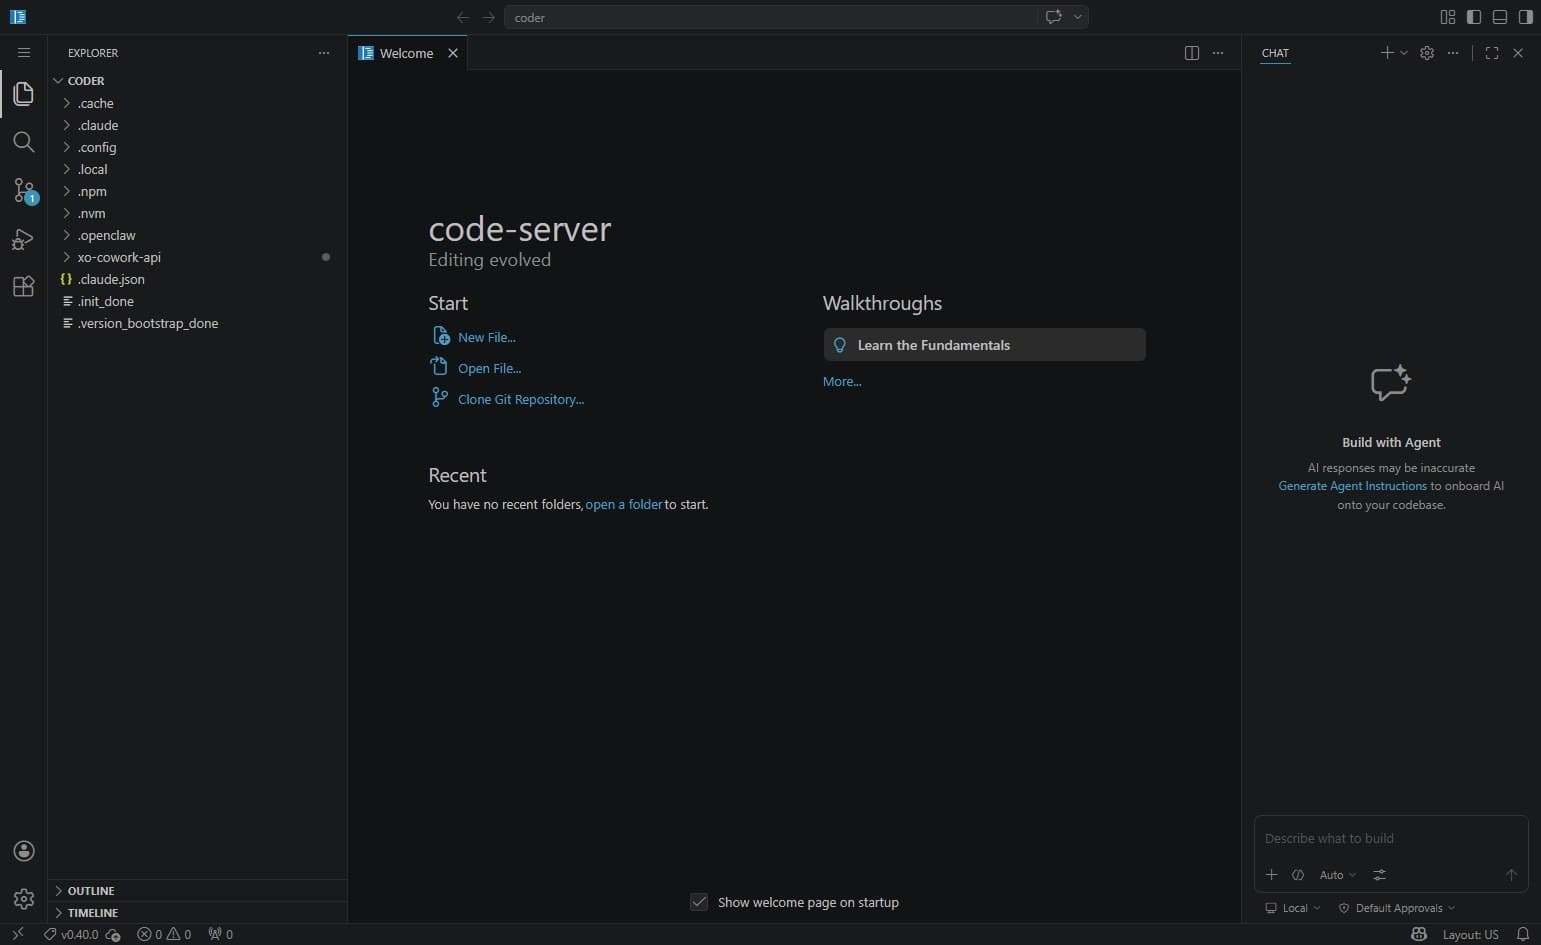The width and height of the screenshot is (1541, 945).
Task: Start a new chat with plus icon
Action: tap(1386, 53)
